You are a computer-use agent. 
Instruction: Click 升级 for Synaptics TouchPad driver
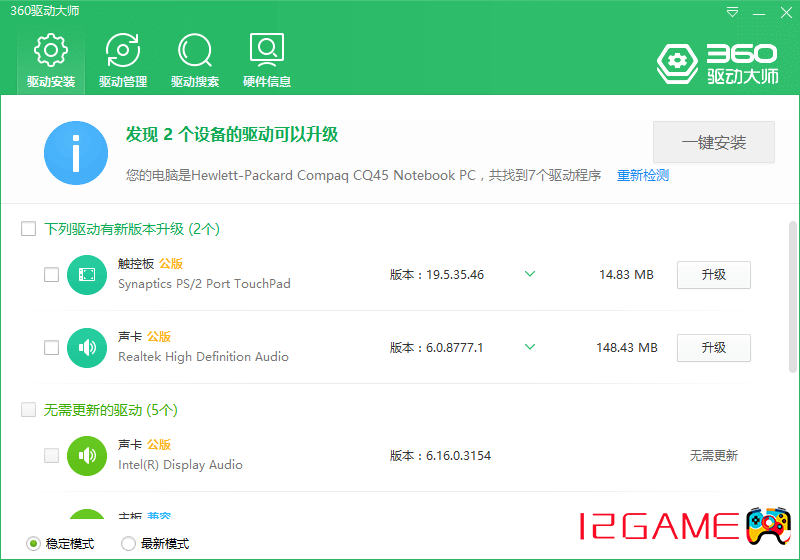714,275
